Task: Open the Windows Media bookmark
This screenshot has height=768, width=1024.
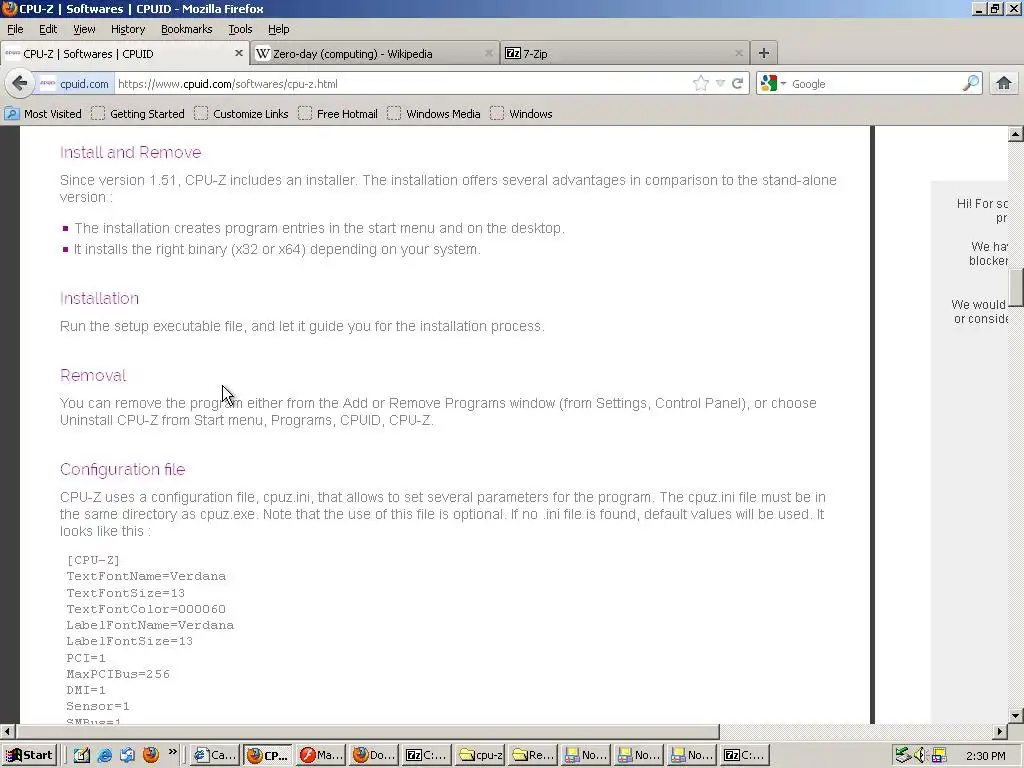Action: [x=434, y=114]
